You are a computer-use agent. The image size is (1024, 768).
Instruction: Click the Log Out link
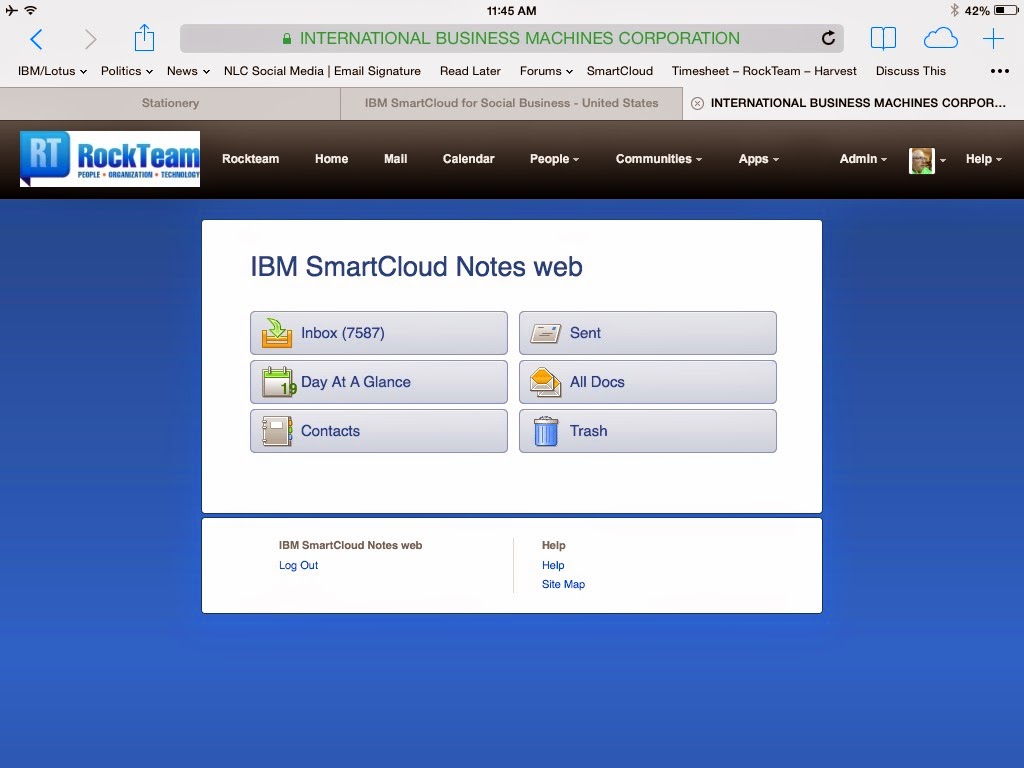(298, 566)
